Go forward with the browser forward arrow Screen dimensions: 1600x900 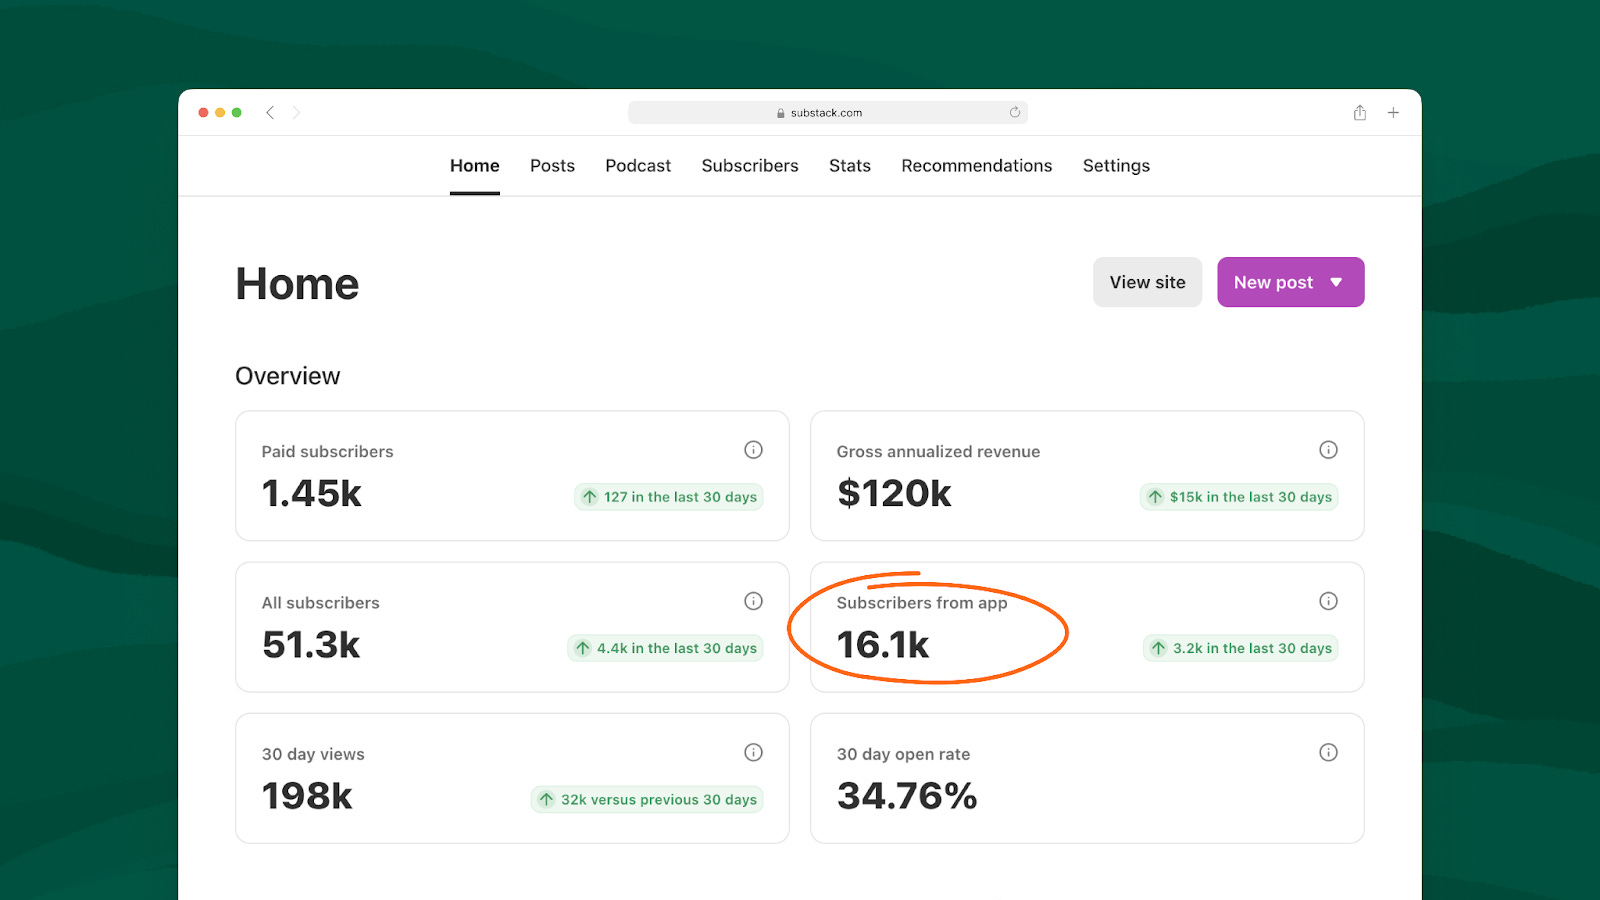(x=296, y=113)
